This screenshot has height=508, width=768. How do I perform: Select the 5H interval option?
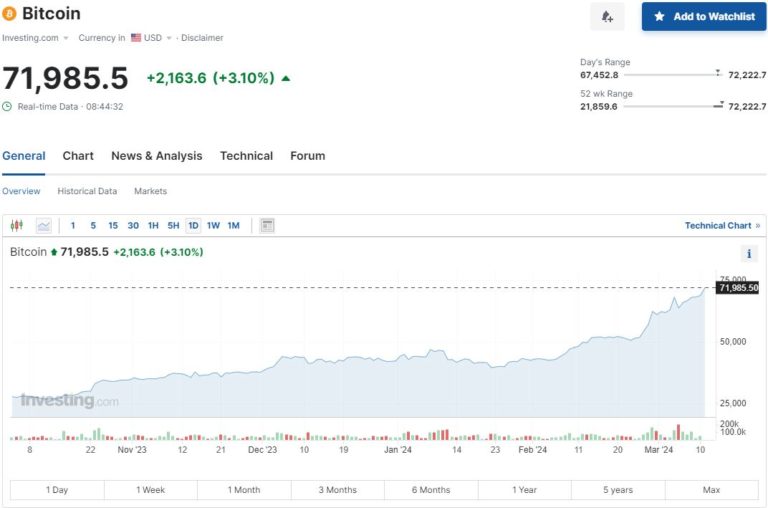173,226
